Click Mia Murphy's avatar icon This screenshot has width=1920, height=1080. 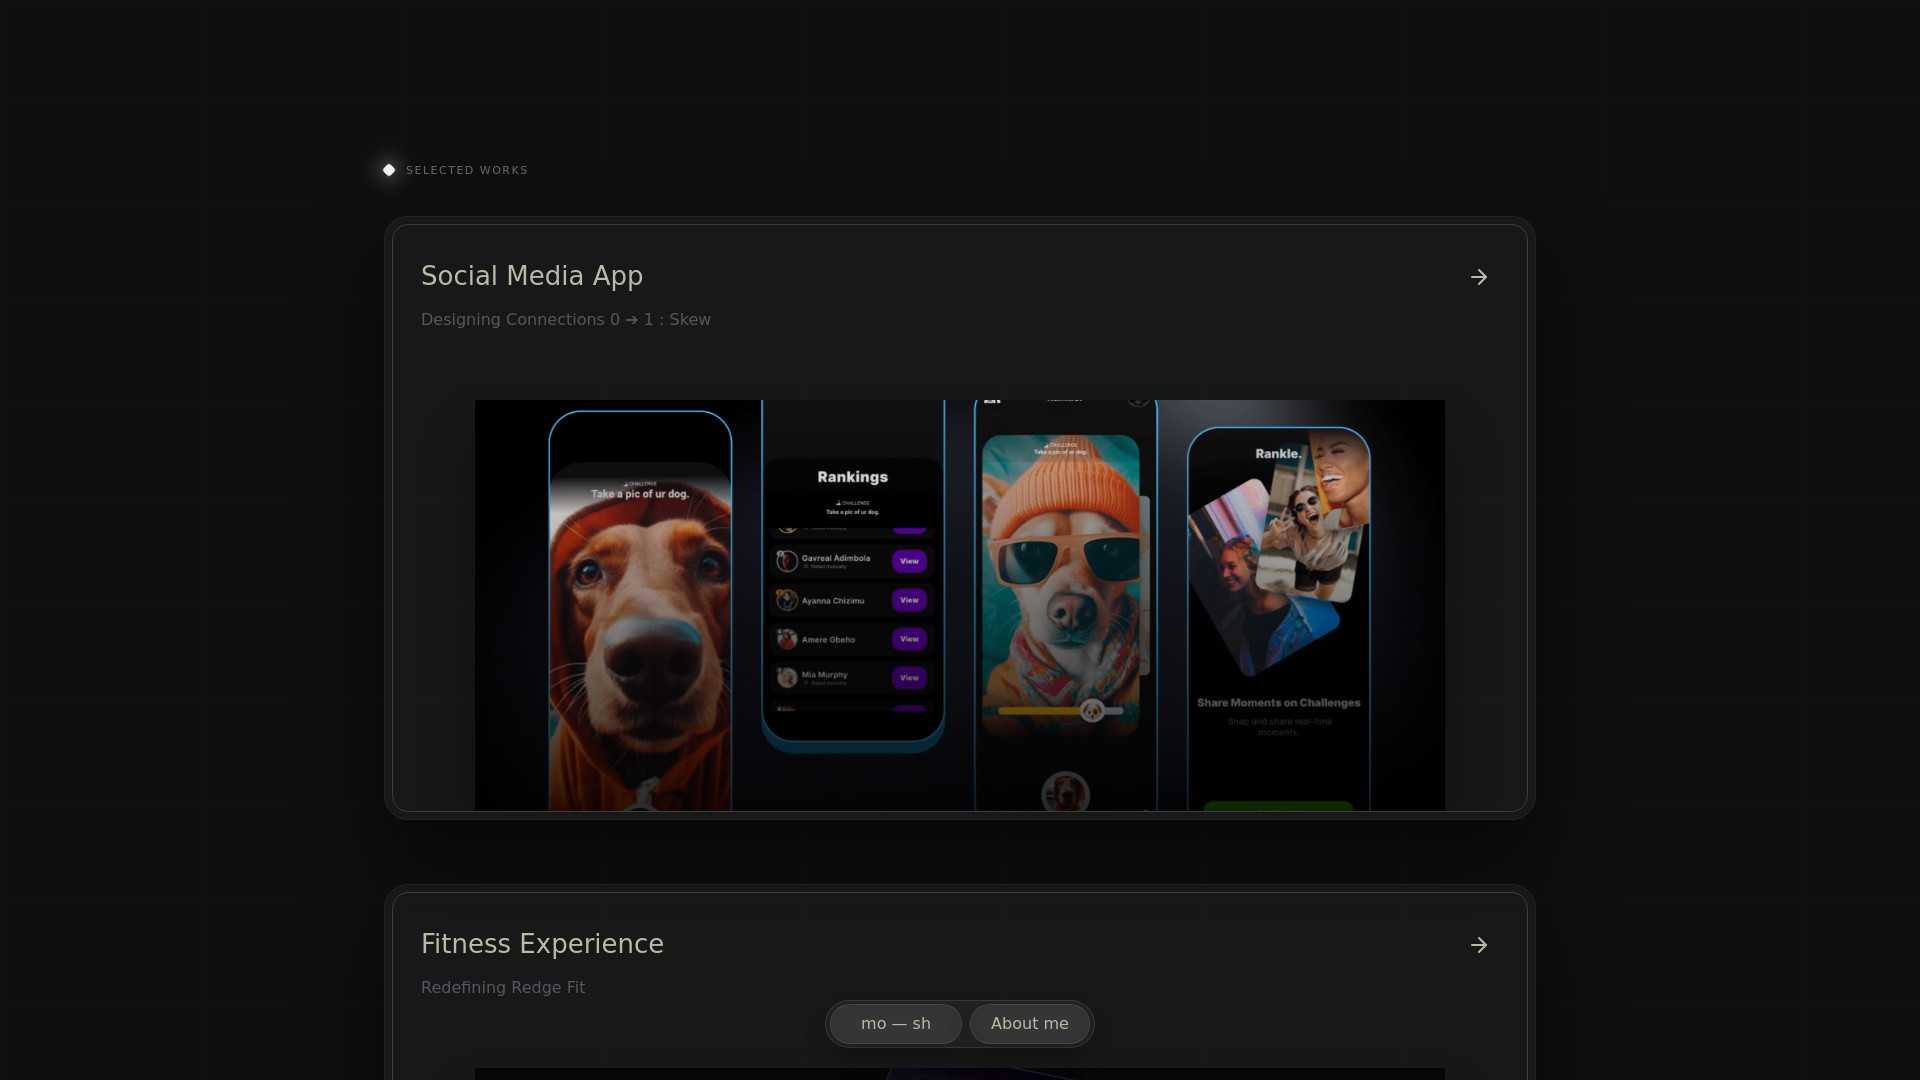coord(787,678)
